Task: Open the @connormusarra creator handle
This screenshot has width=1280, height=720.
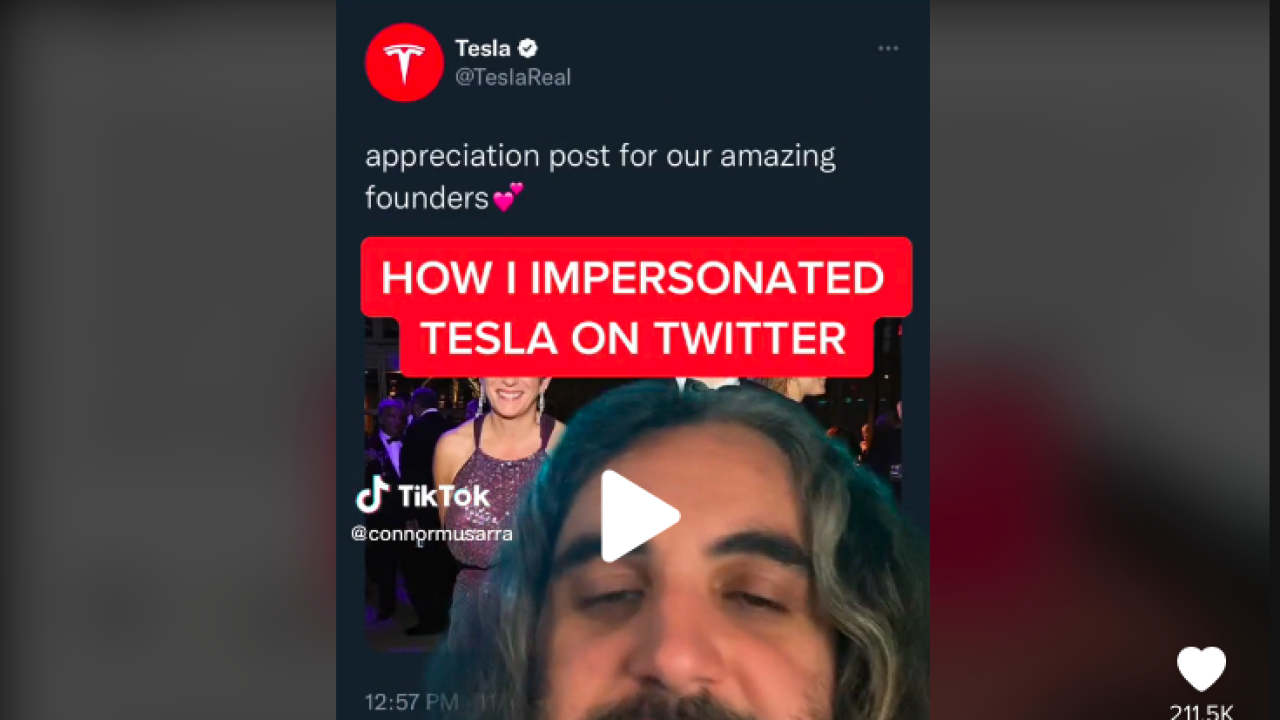Action: click(432, 534)
